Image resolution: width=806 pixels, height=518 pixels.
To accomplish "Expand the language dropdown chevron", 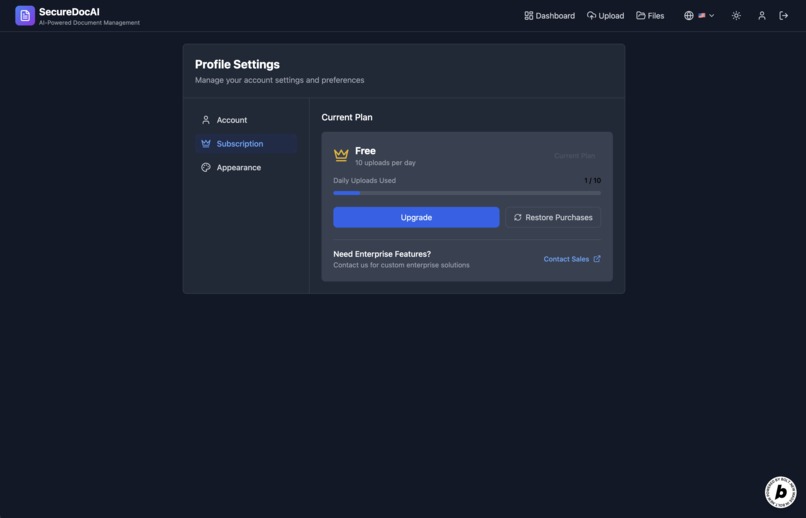I will point(712,16).
